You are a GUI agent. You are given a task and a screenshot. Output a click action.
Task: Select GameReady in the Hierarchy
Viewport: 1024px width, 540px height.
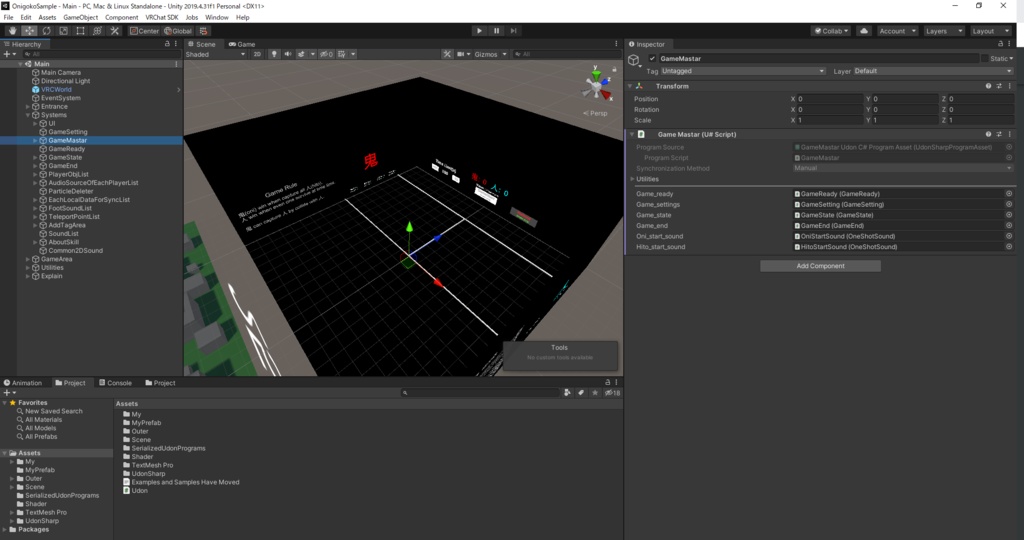pyautogui.click(x=67, y=149)
